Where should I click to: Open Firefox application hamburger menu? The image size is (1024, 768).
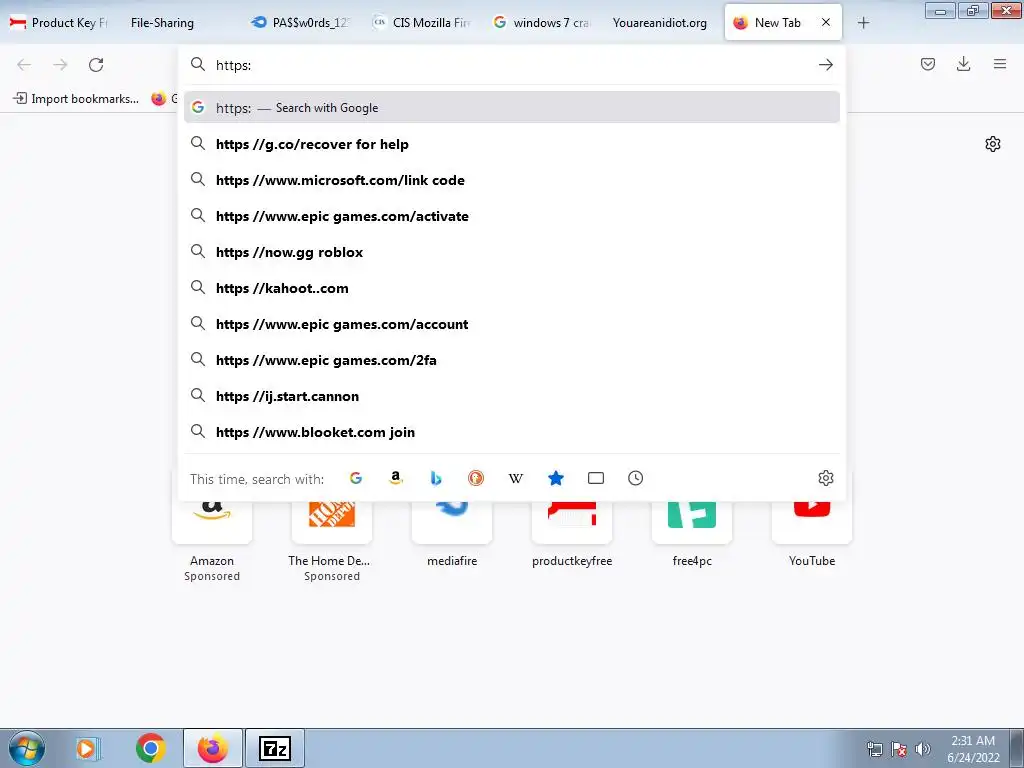tap(1000, 64)
